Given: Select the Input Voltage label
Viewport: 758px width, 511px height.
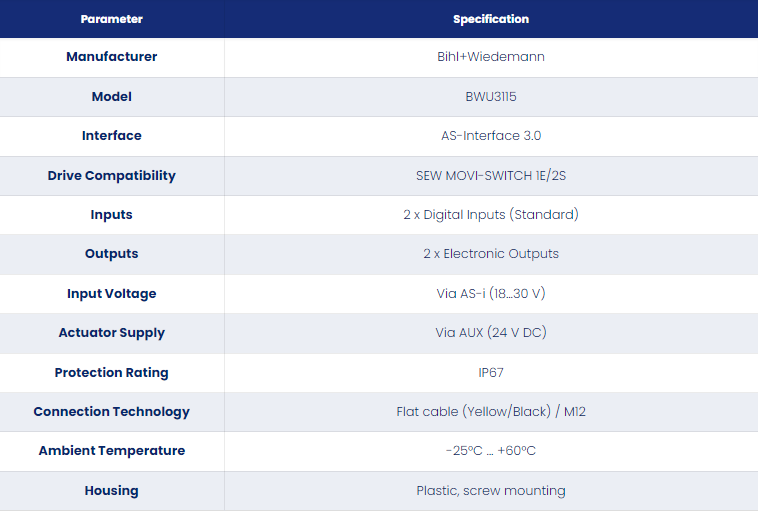Looking at the screenshot, I should pos(112,293).
